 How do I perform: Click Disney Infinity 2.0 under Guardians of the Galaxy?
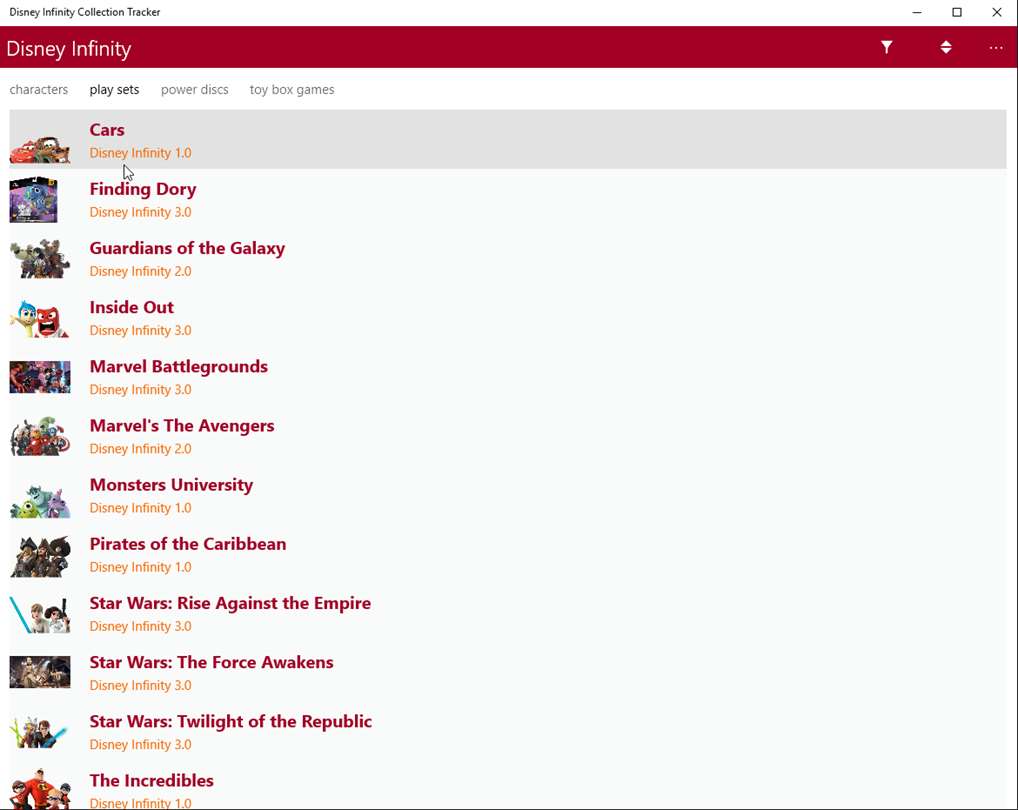coord(140,271)
